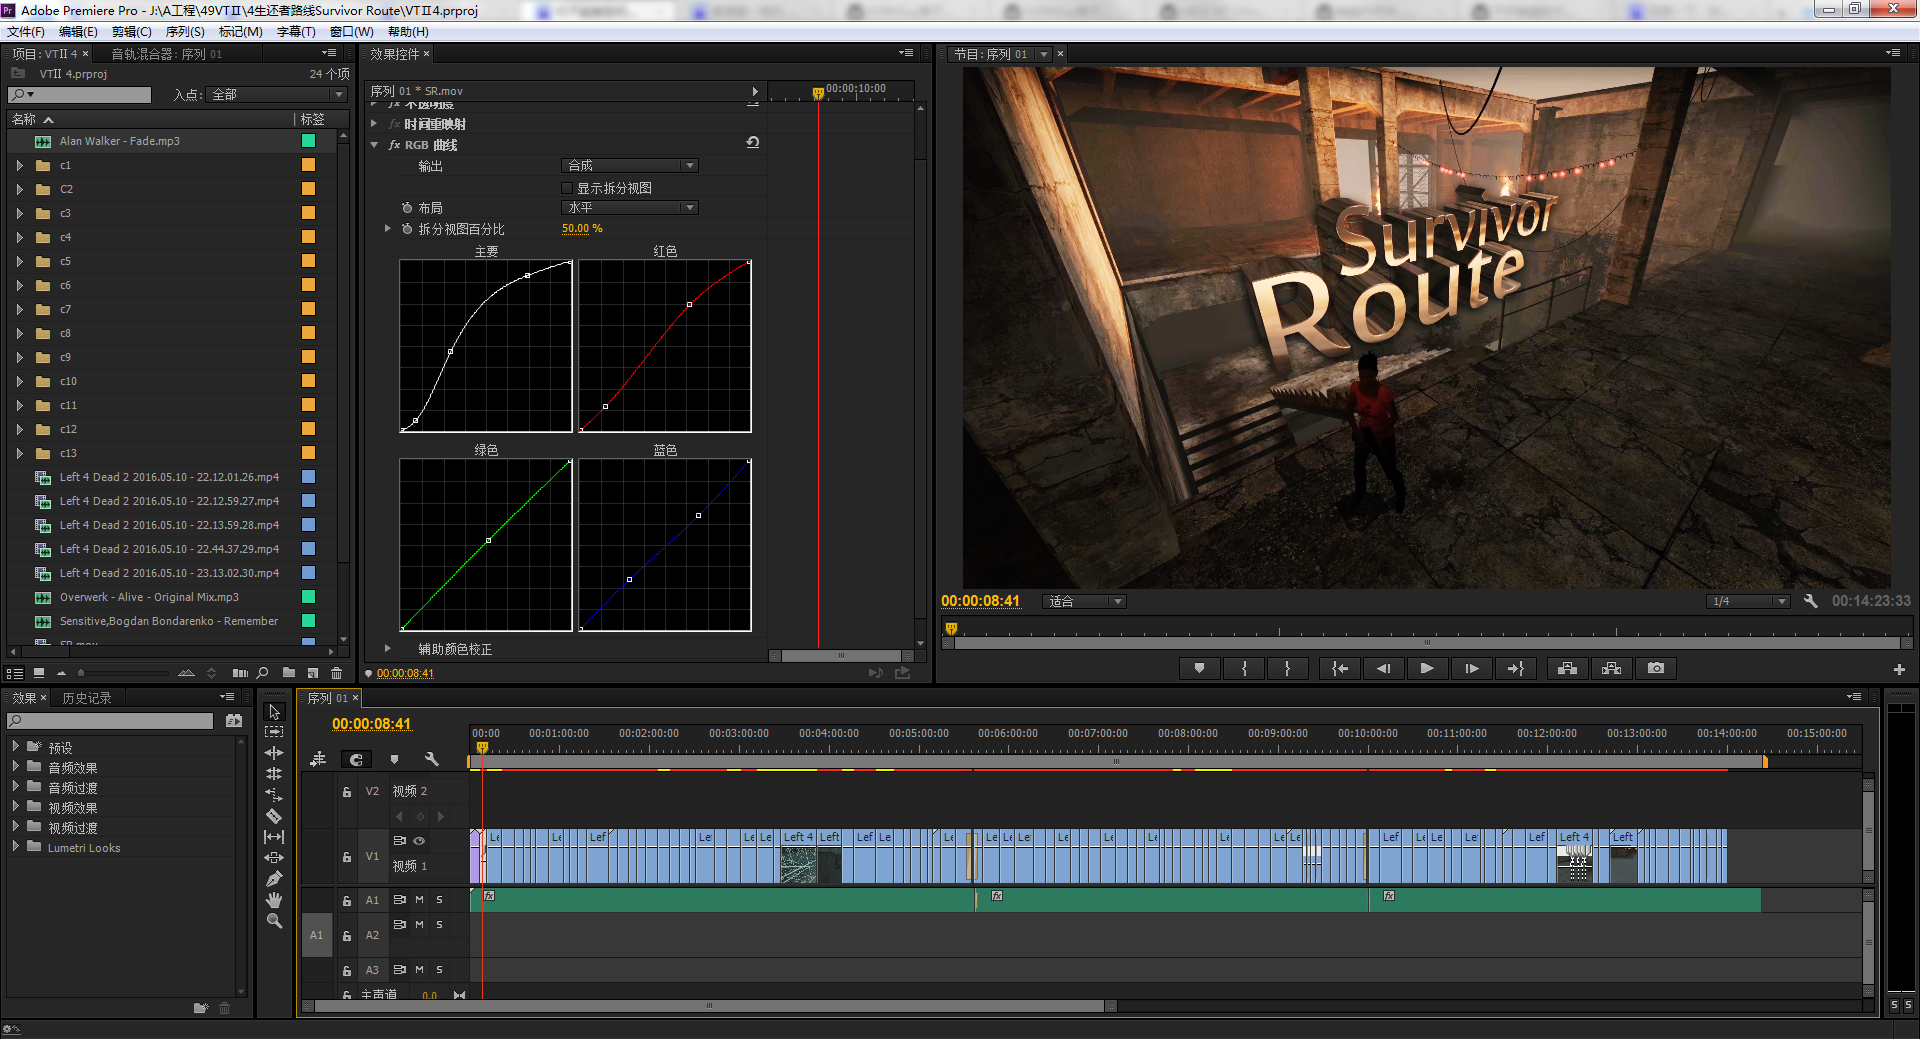Collapse the RGB curves effect
This screenshot has width=1920, height=1039.
point(375,145)
